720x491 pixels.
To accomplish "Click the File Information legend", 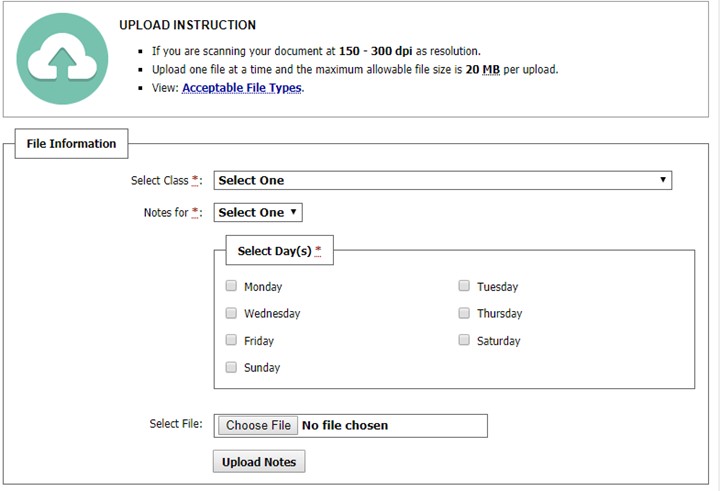I will 71,144.
